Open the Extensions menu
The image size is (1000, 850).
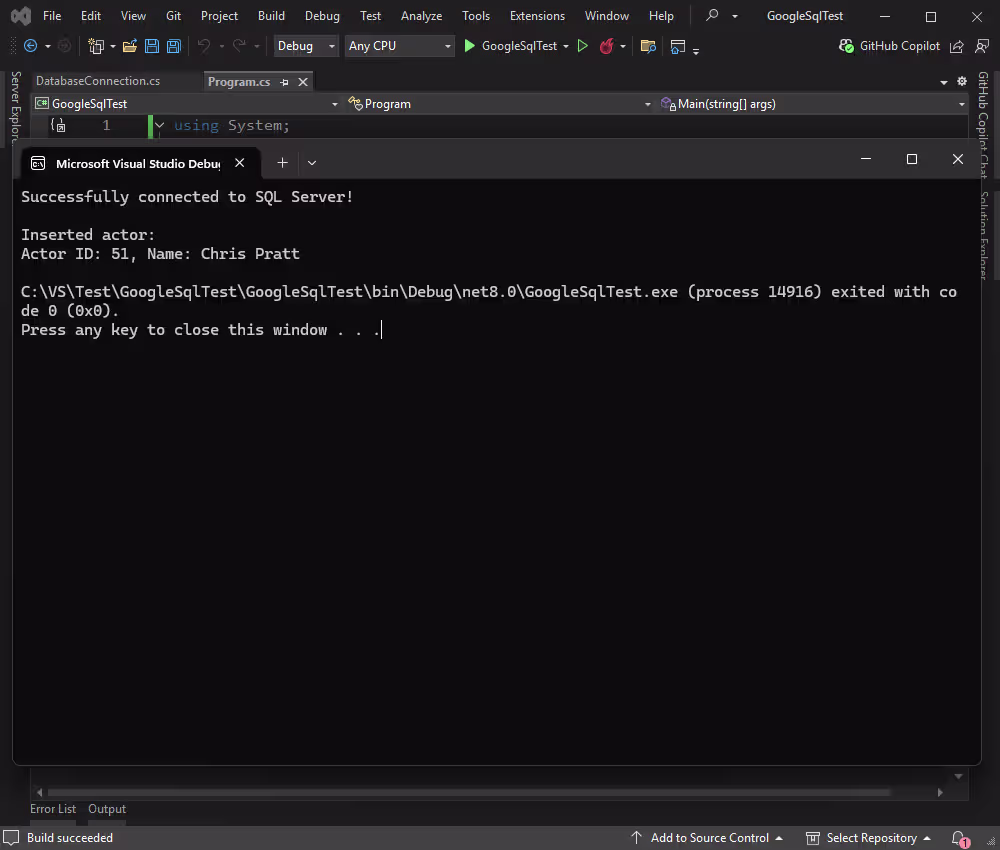pyautogui.click(x=537, y=15)
